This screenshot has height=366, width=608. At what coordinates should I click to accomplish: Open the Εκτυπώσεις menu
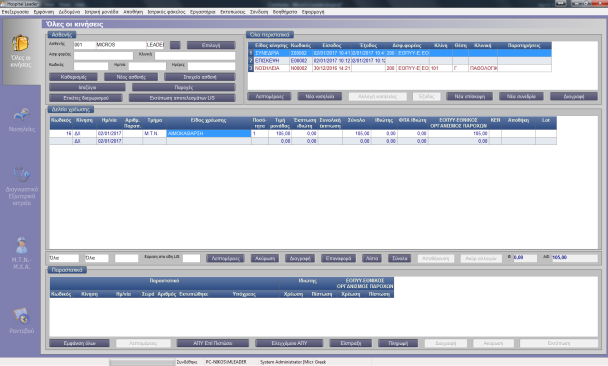coord(233,12)
